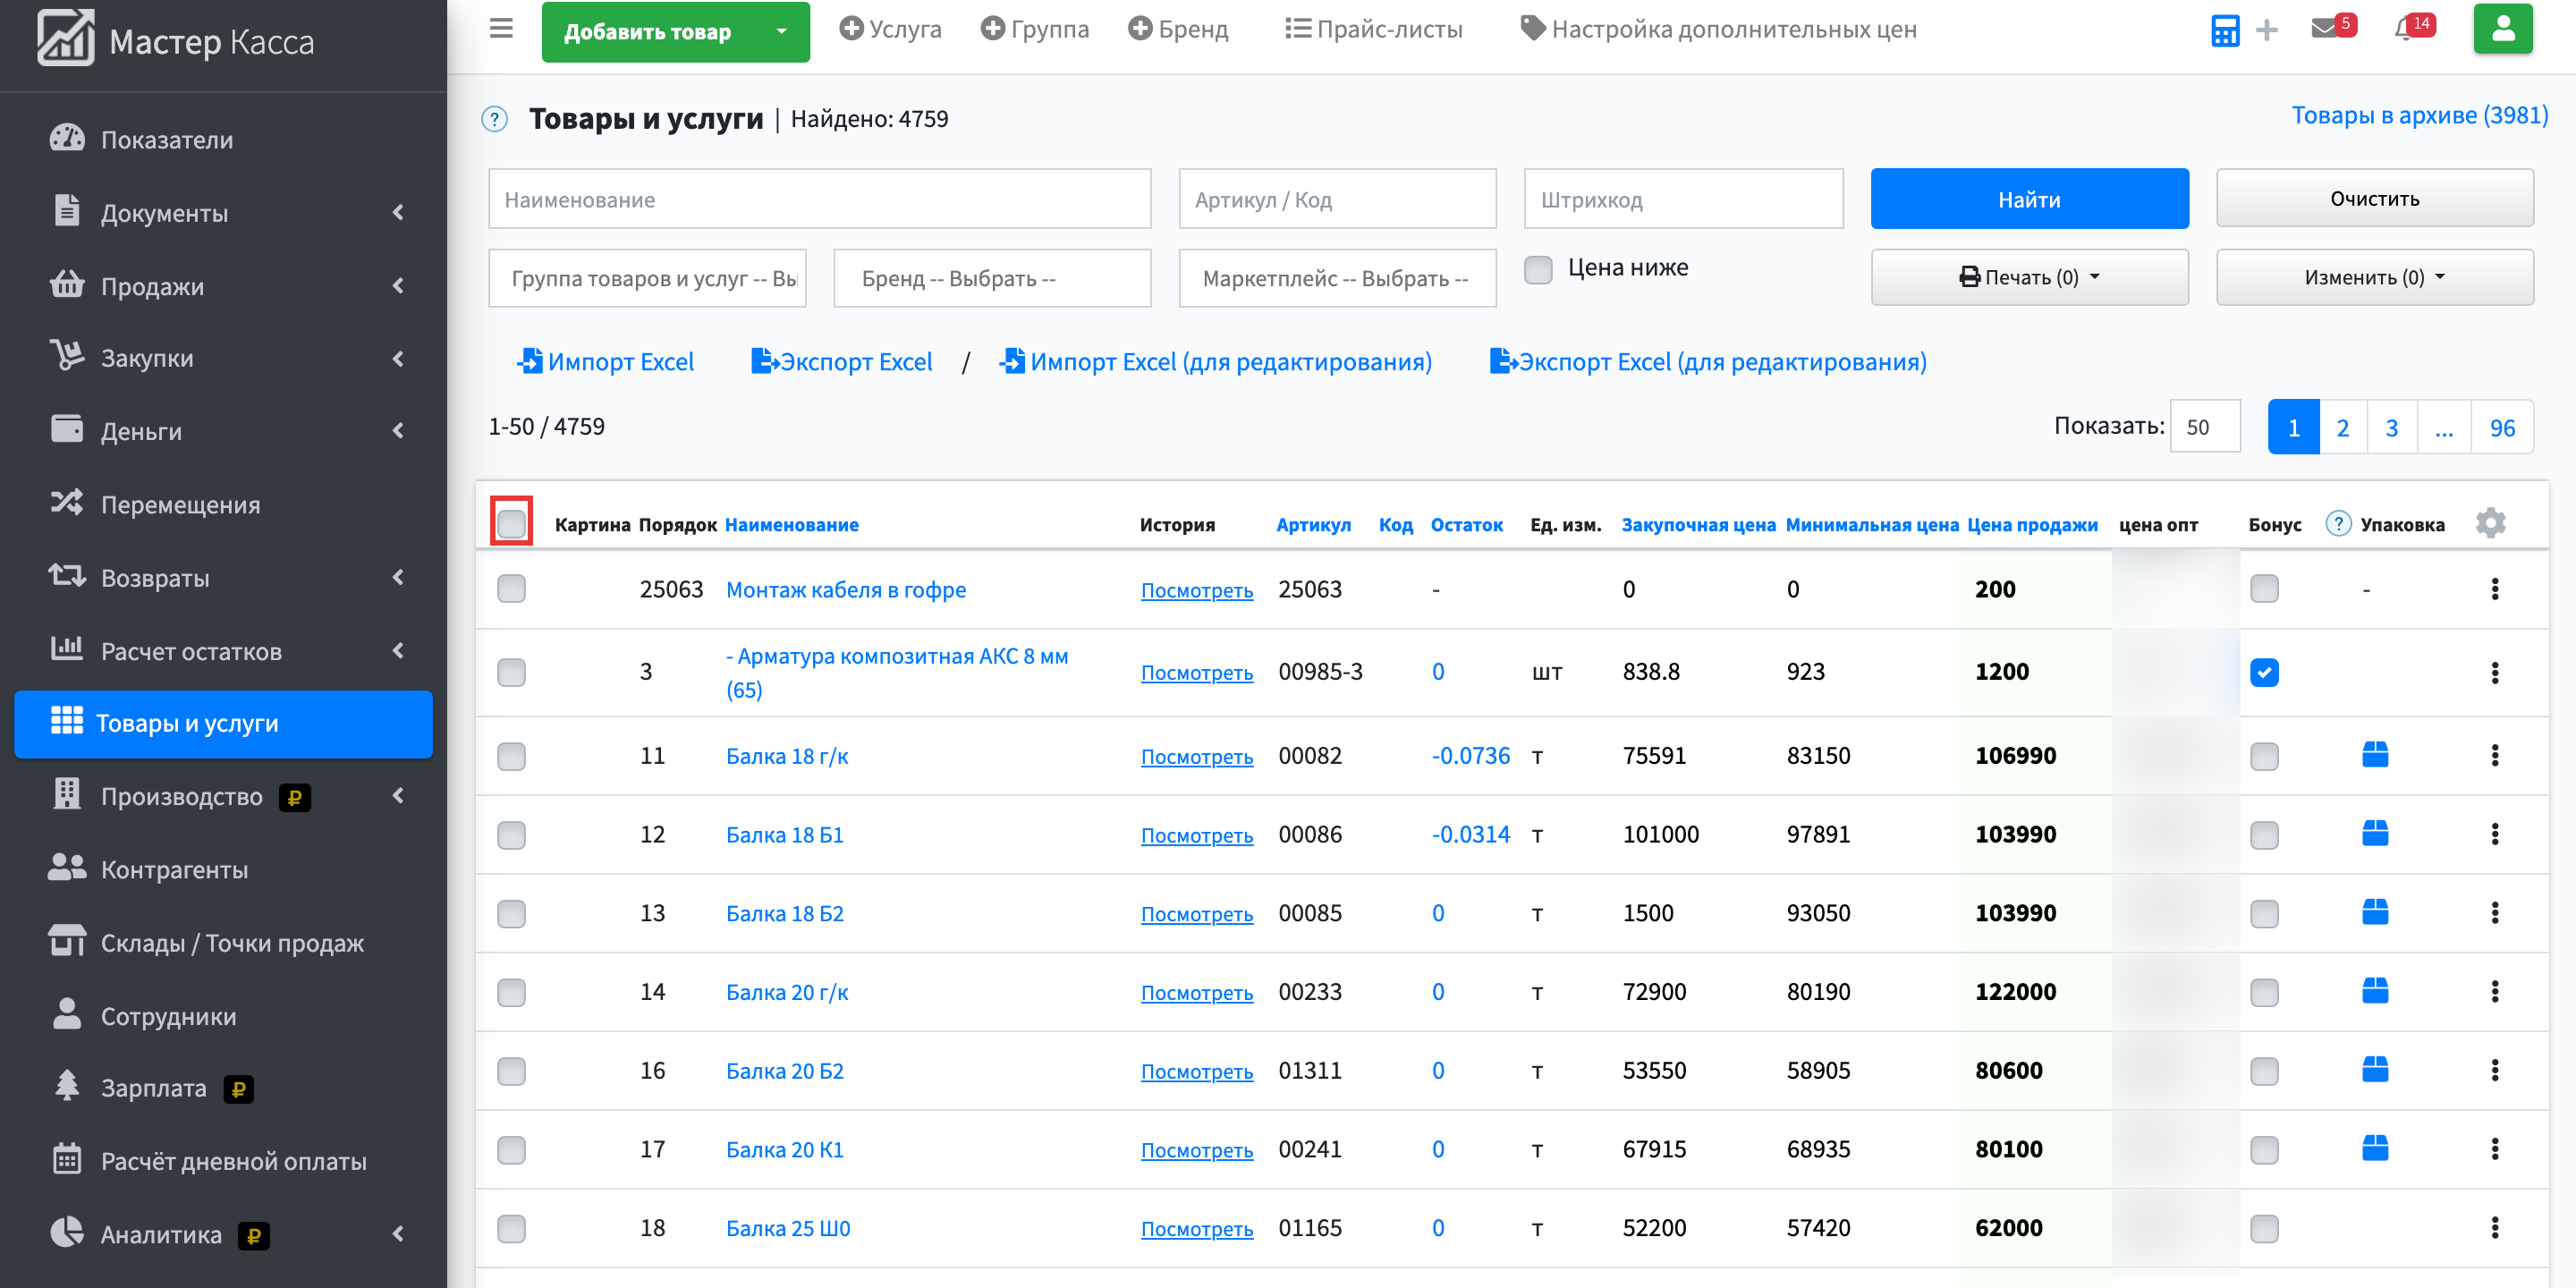Uncheck the bonus checkbox for Арматура композитная
This screenshot has width=2576, height=1288.
(2264, 672)
